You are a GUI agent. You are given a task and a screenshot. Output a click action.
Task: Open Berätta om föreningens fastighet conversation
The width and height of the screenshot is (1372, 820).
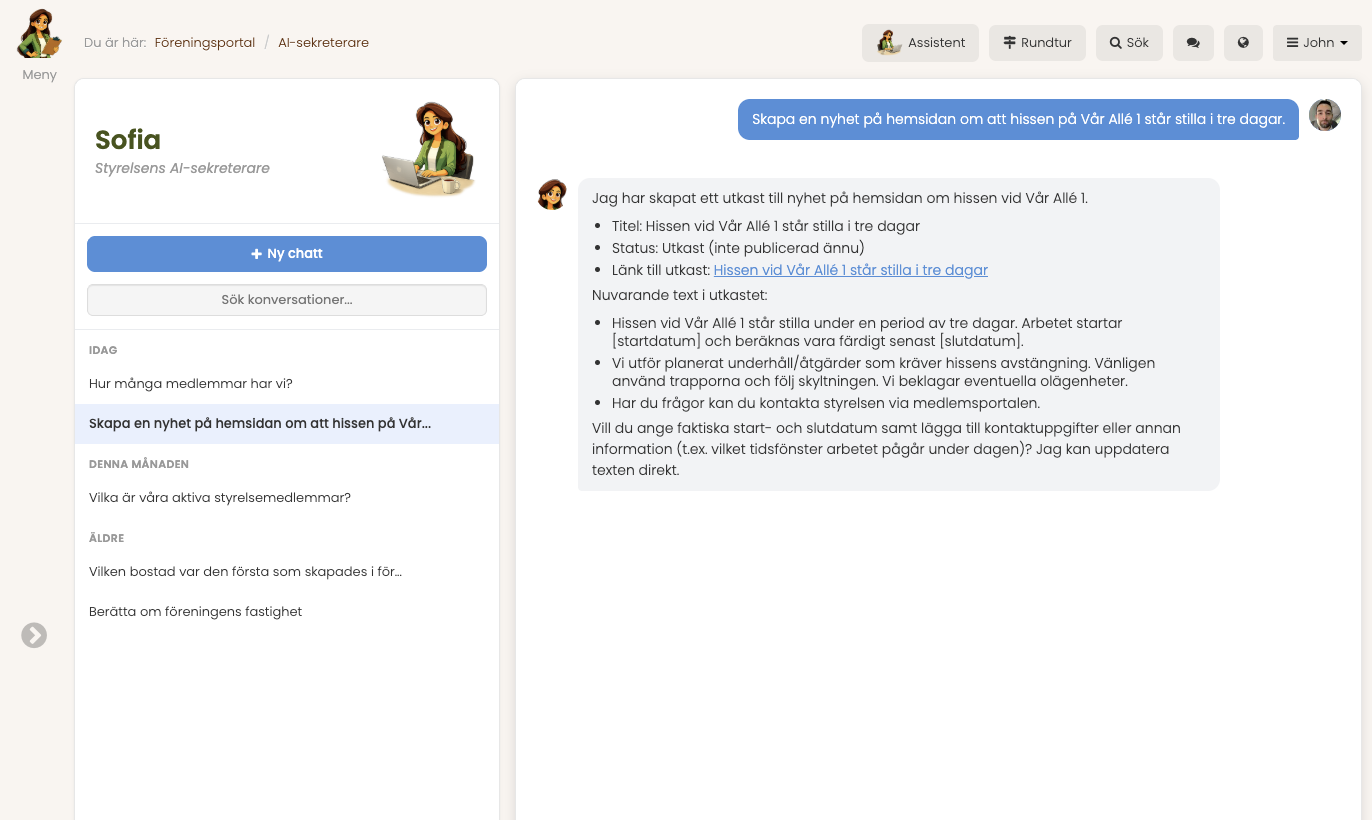[196, 612]
